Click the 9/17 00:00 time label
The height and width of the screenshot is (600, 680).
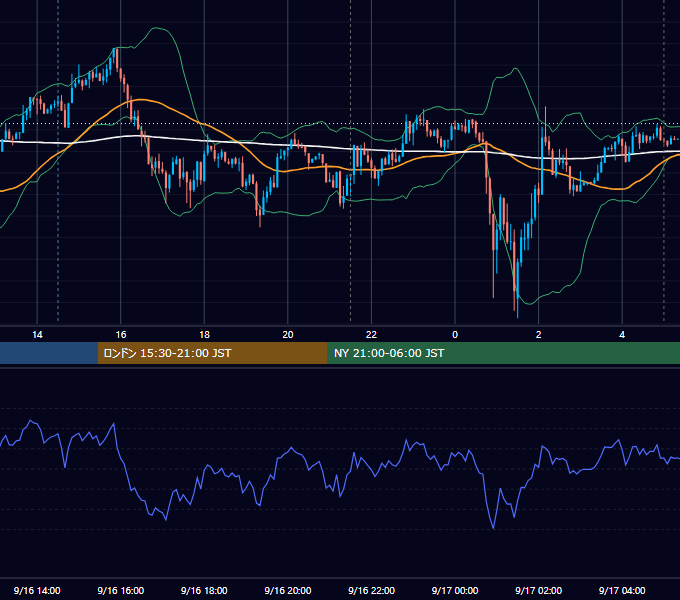[x=455, y=590]
